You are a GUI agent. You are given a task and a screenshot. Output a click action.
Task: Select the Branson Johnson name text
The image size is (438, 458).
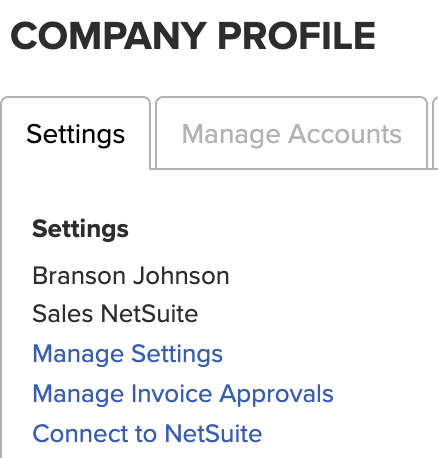(x=131, y=276)
